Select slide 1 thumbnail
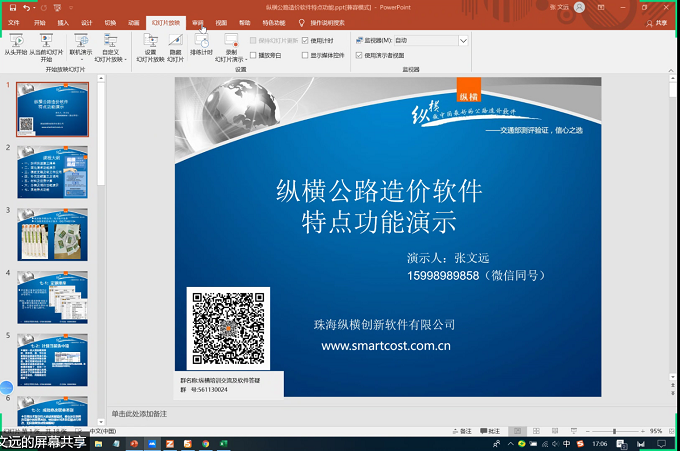 [x=52, y=109]
